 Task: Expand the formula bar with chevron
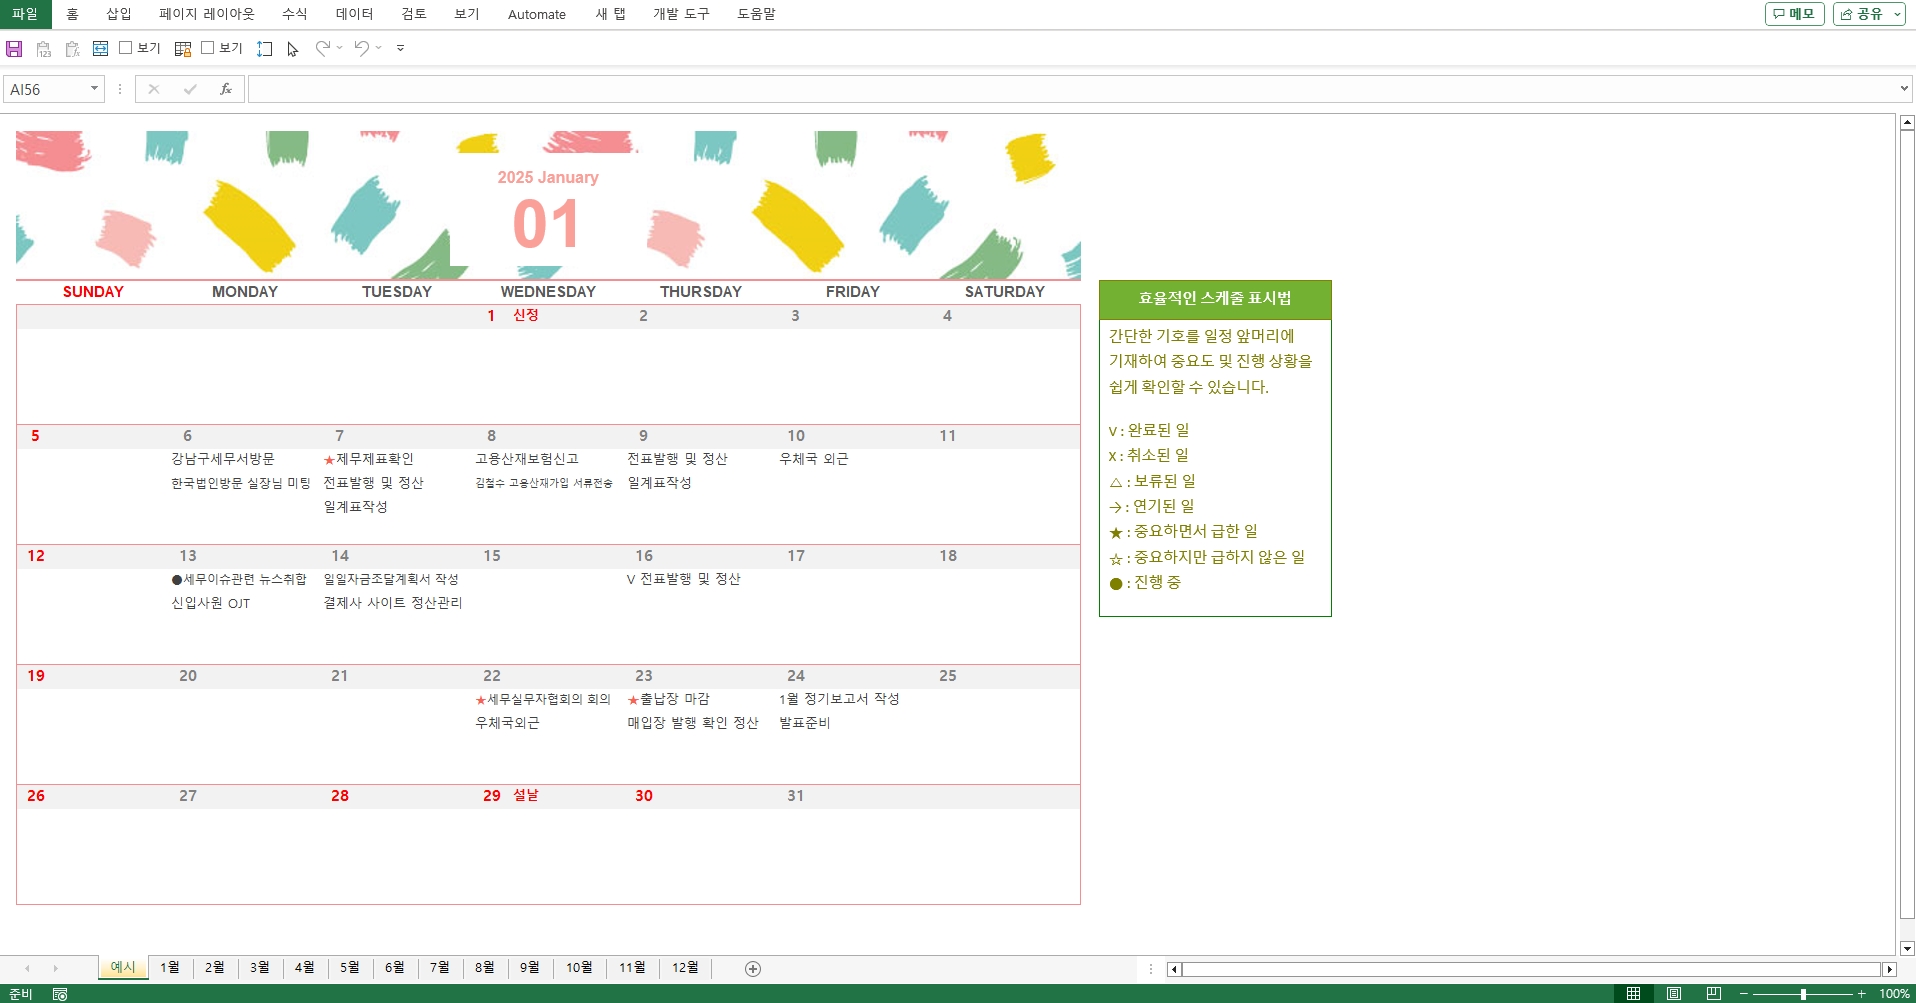1903,89
